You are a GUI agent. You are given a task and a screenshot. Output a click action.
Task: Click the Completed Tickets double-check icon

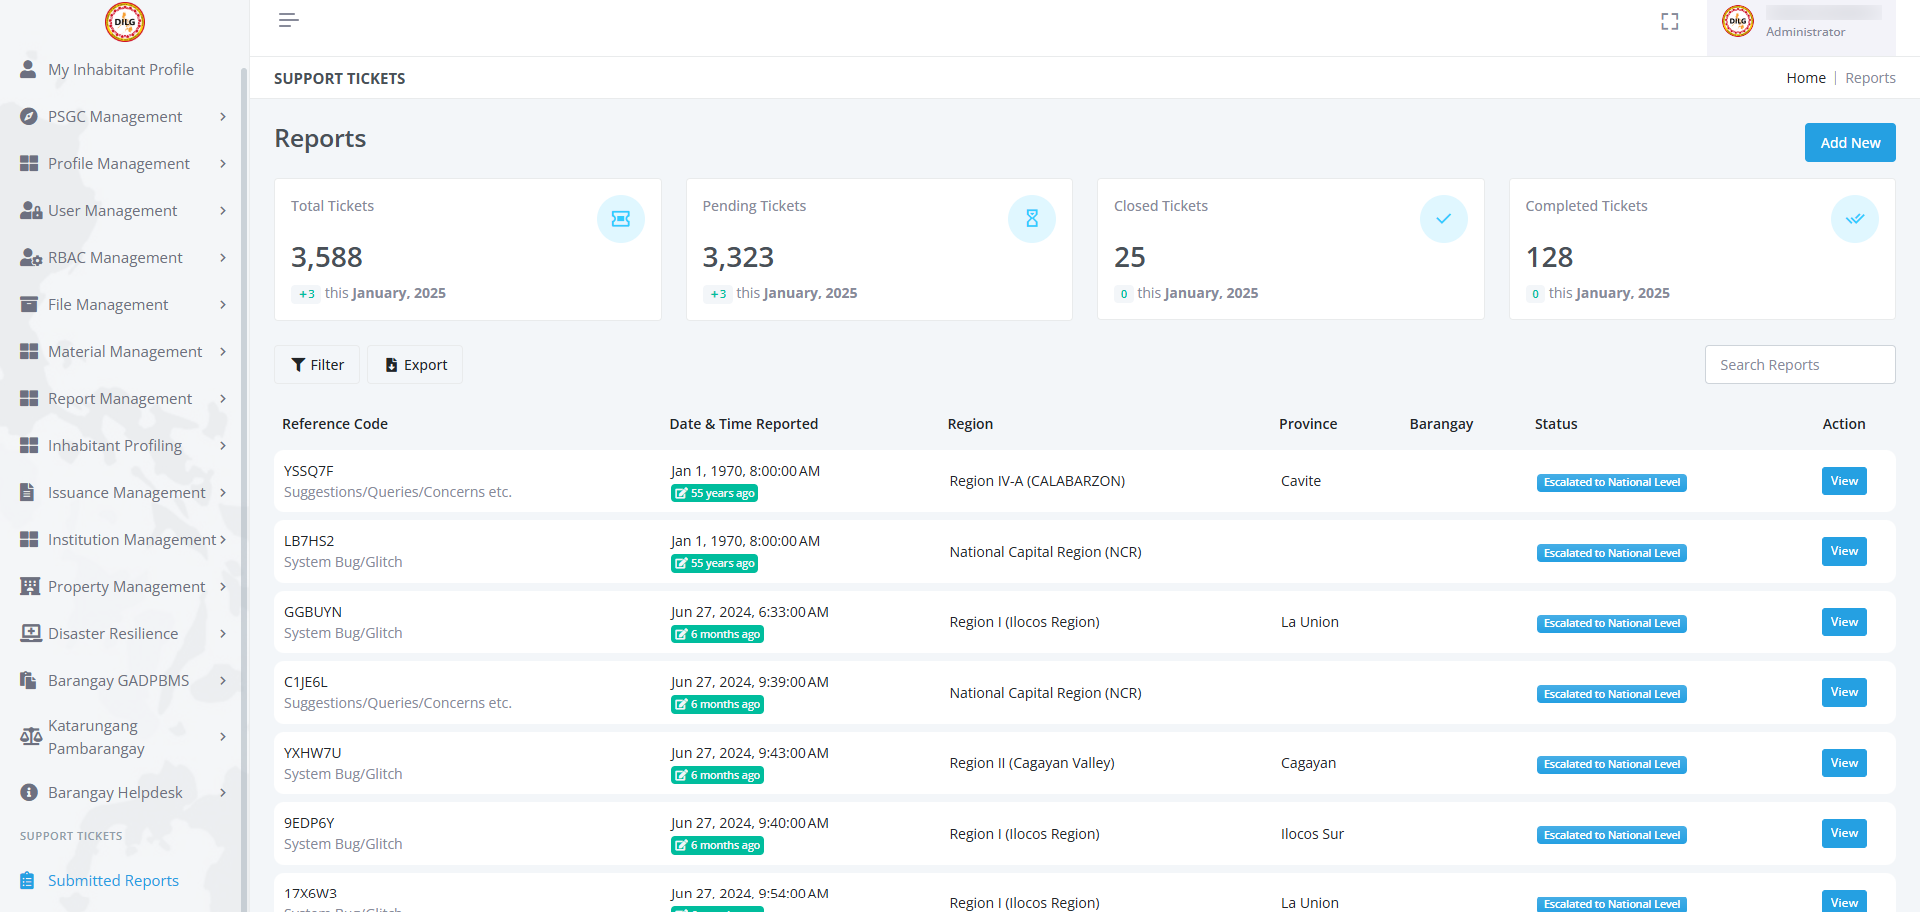pos(1855,219)
